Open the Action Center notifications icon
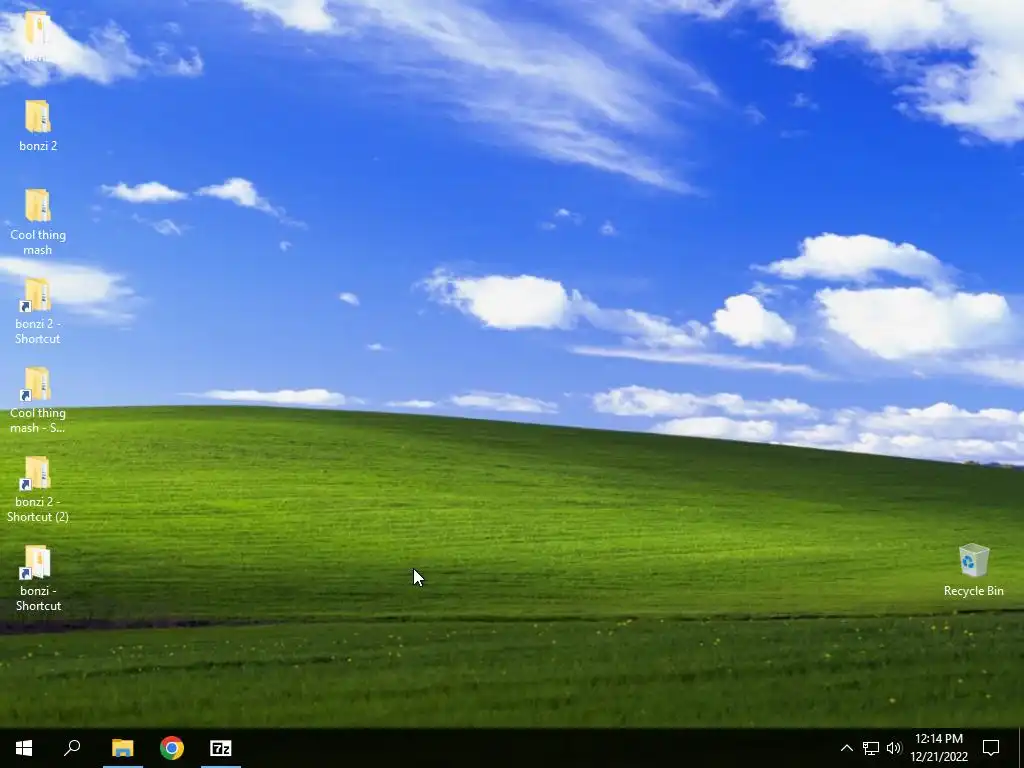The image size is (1024, 768). (991, 748)
